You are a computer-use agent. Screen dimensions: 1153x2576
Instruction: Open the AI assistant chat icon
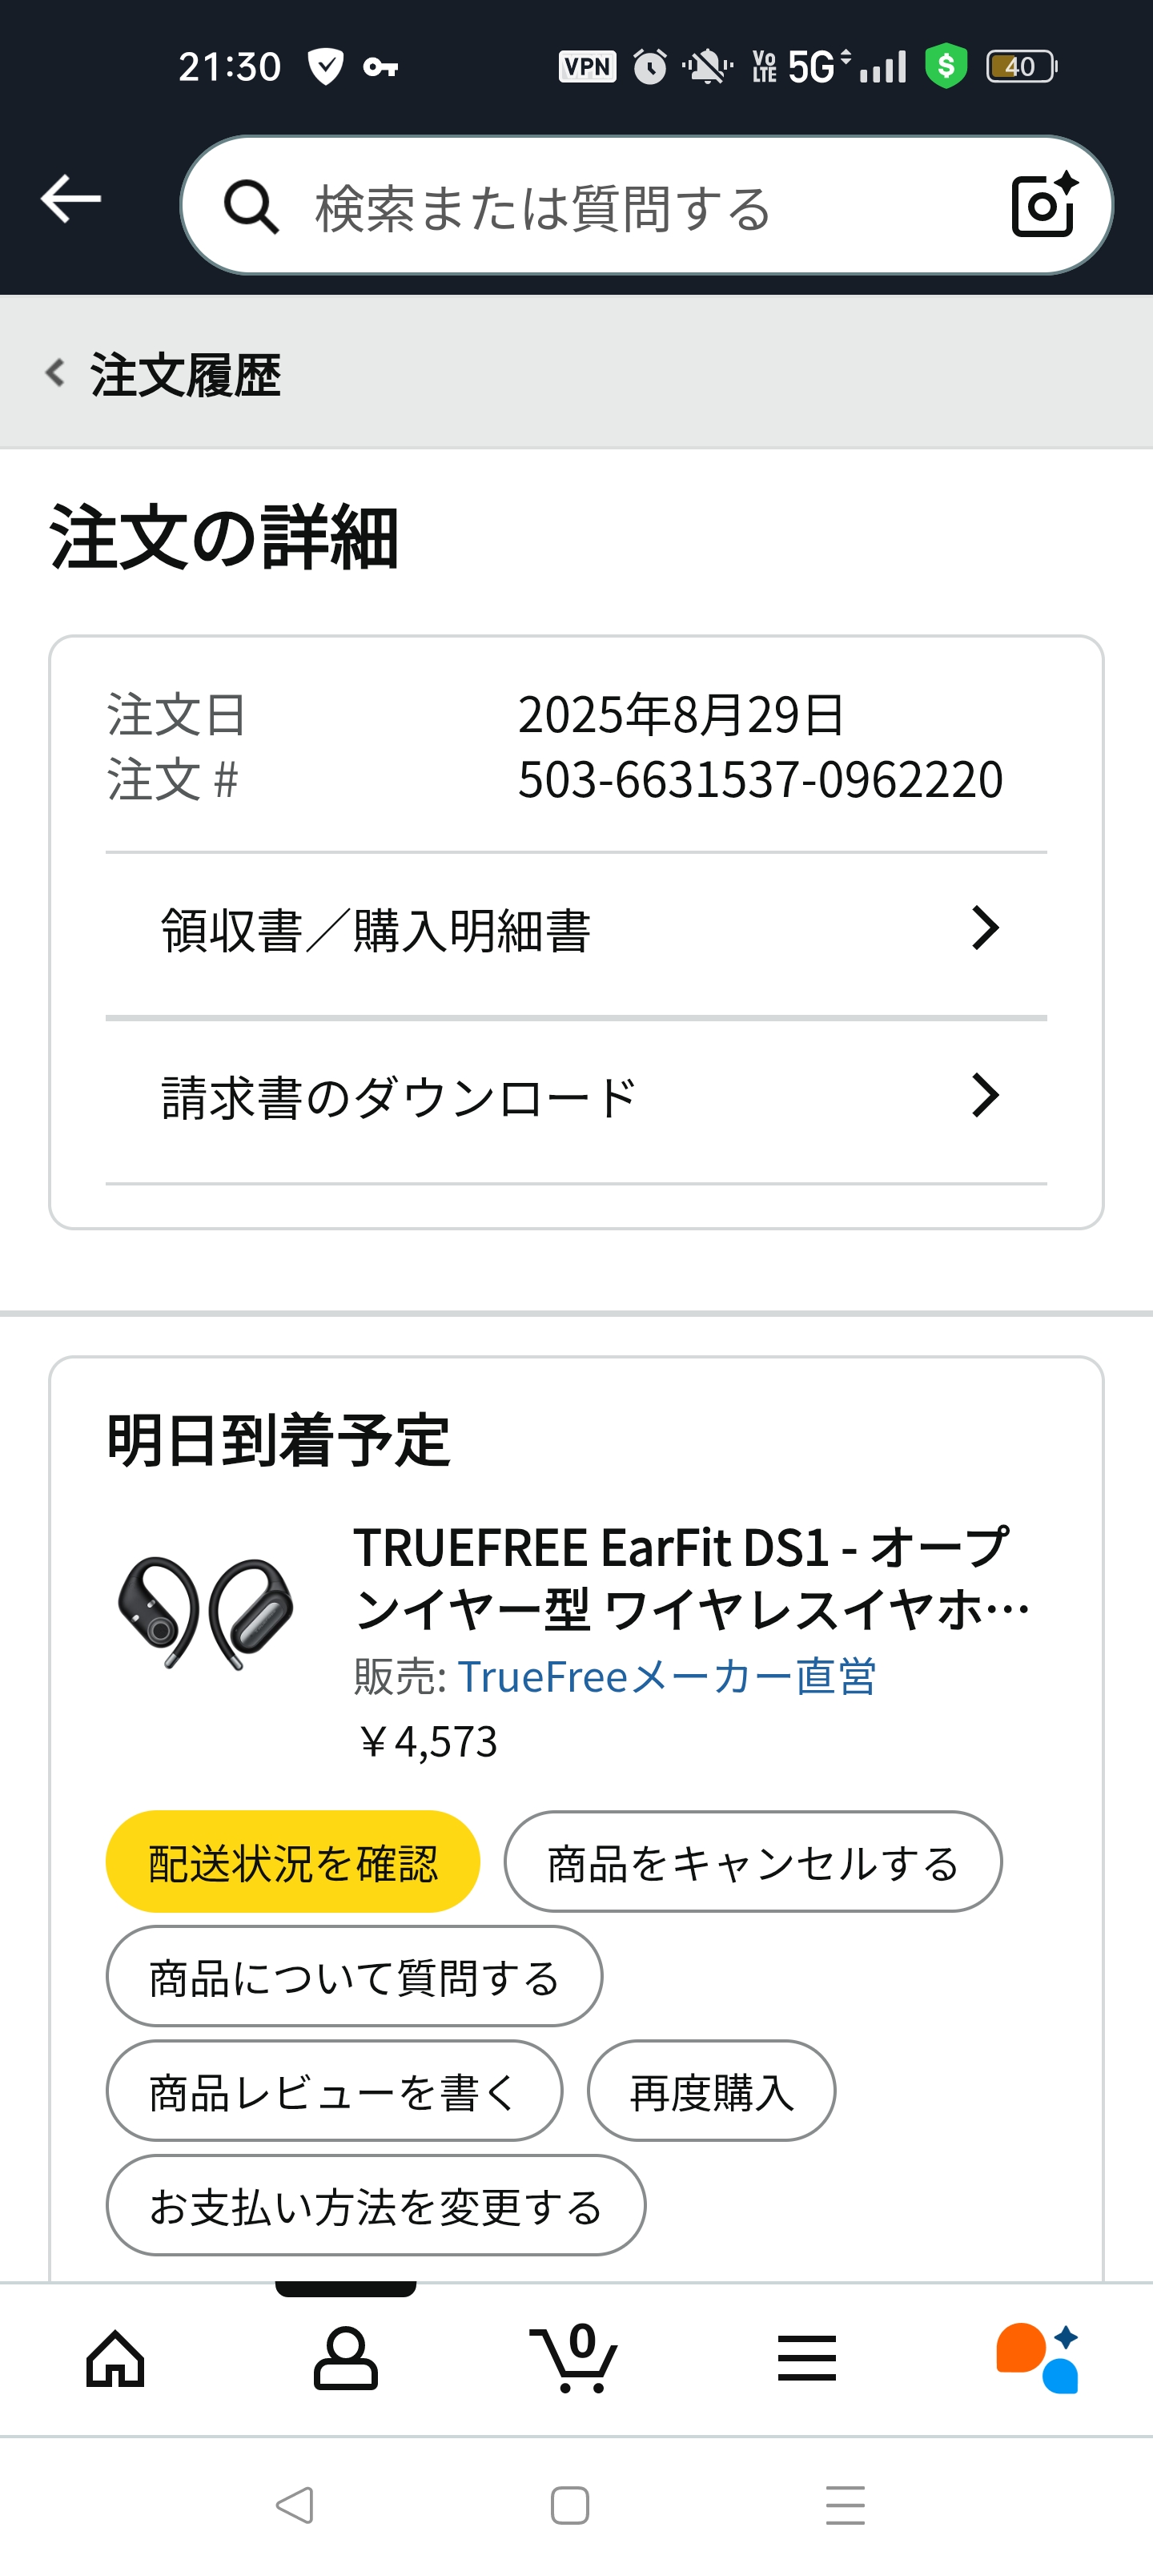coord(1037,2359)
